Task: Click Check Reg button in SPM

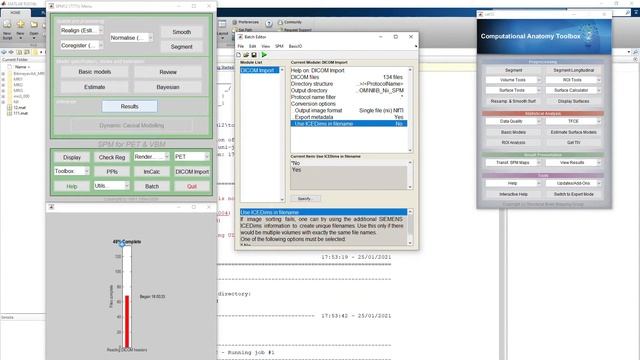Action: 112,157
